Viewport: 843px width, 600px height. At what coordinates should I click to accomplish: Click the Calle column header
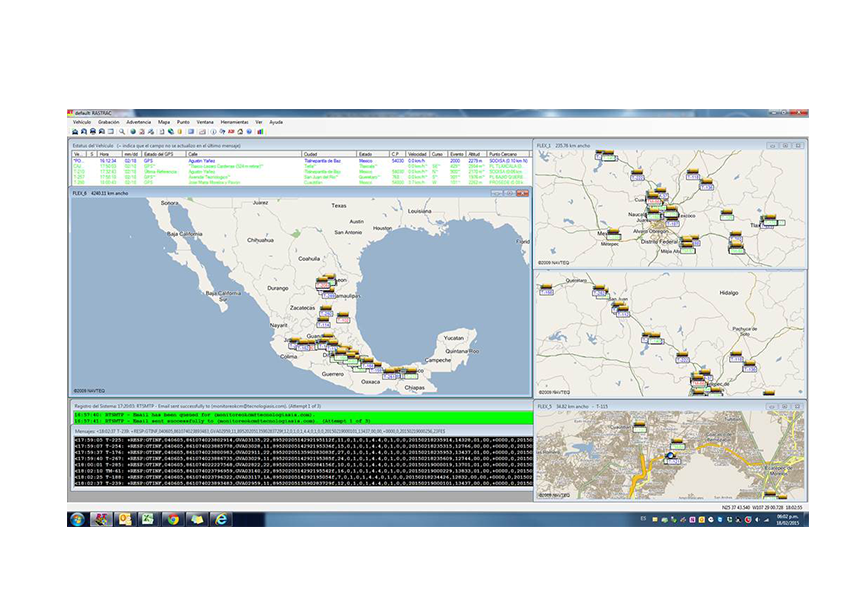(244, 154)
